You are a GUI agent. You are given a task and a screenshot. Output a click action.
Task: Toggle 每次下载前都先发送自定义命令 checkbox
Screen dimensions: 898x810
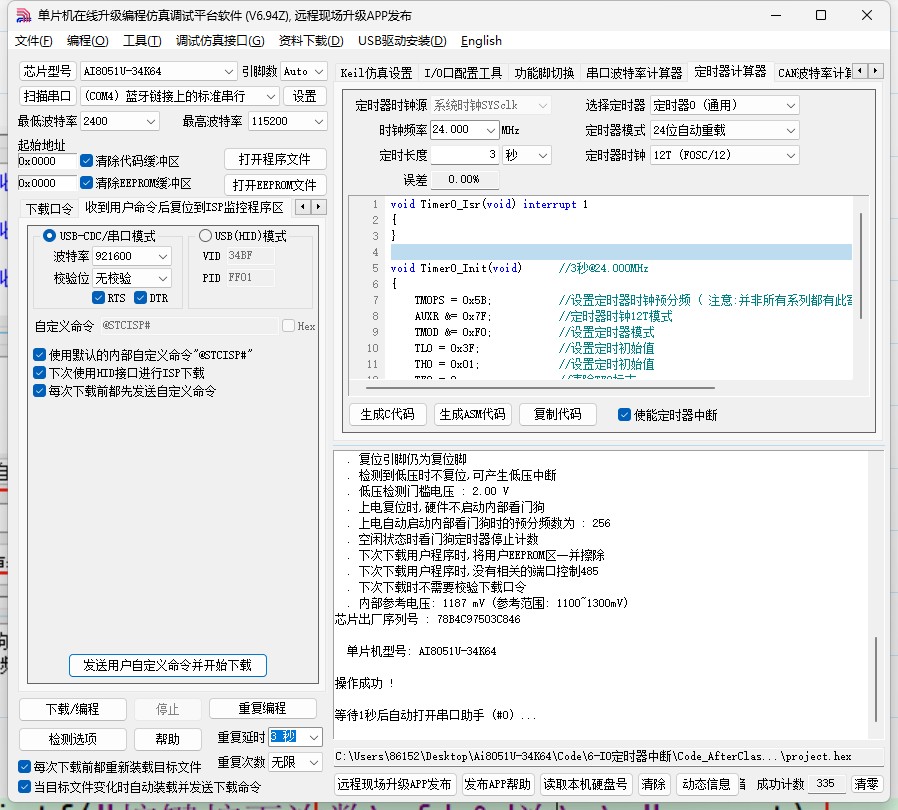click(x=40, y=391)
